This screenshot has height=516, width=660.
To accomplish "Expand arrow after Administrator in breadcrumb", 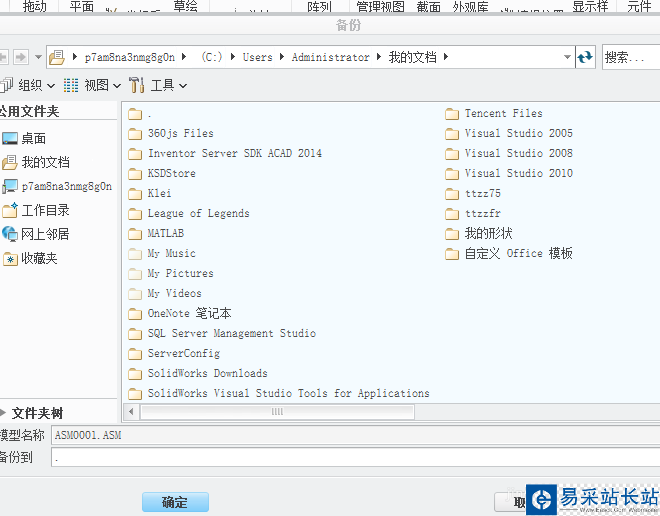I will coord(379,57).
